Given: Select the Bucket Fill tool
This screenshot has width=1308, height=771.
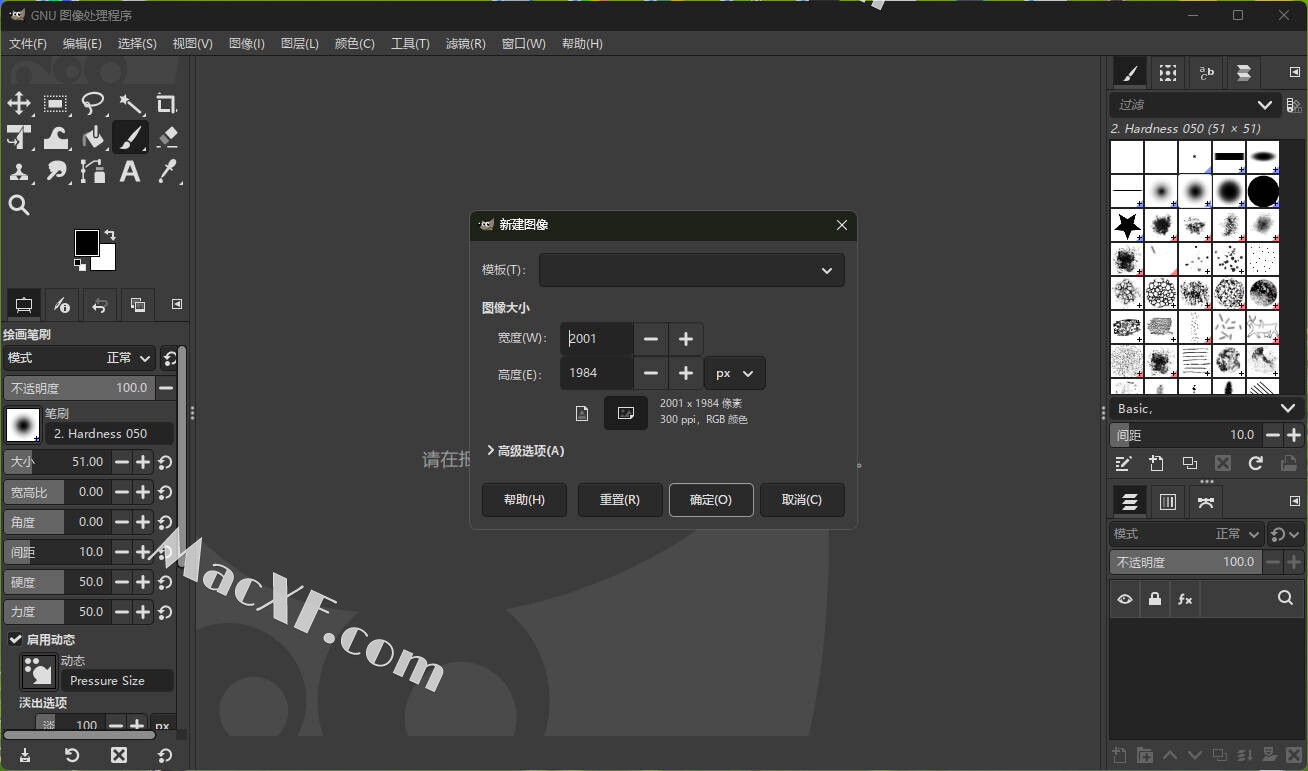Looking at the screenshot, I should click(93, 137).
